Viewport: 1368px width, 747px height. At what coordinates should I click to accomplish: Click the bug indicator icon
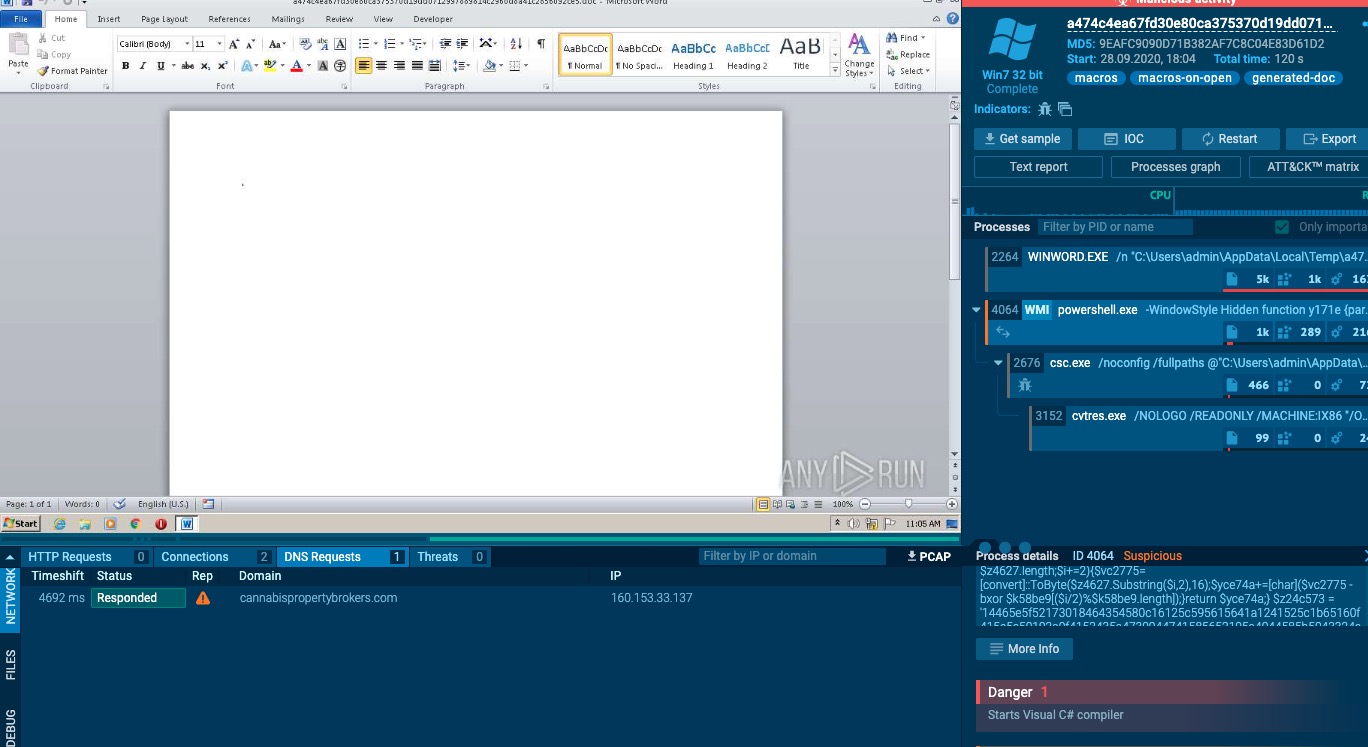tap(1045, 109)
